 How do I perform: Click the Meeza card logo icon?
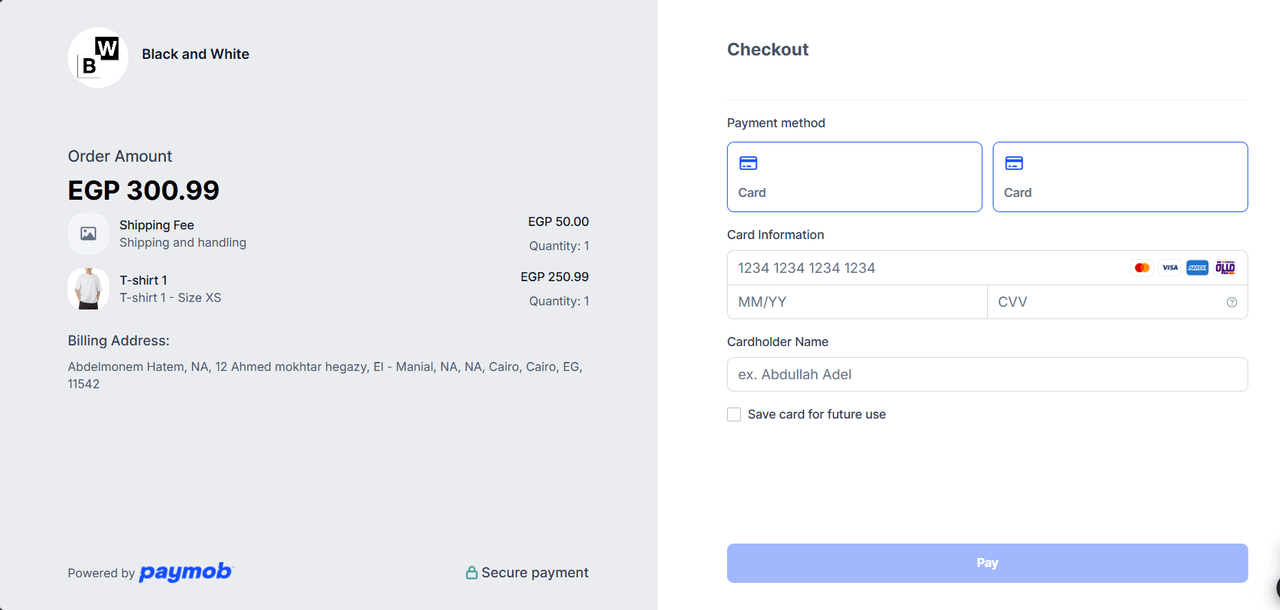click(x=1225, y=268)
